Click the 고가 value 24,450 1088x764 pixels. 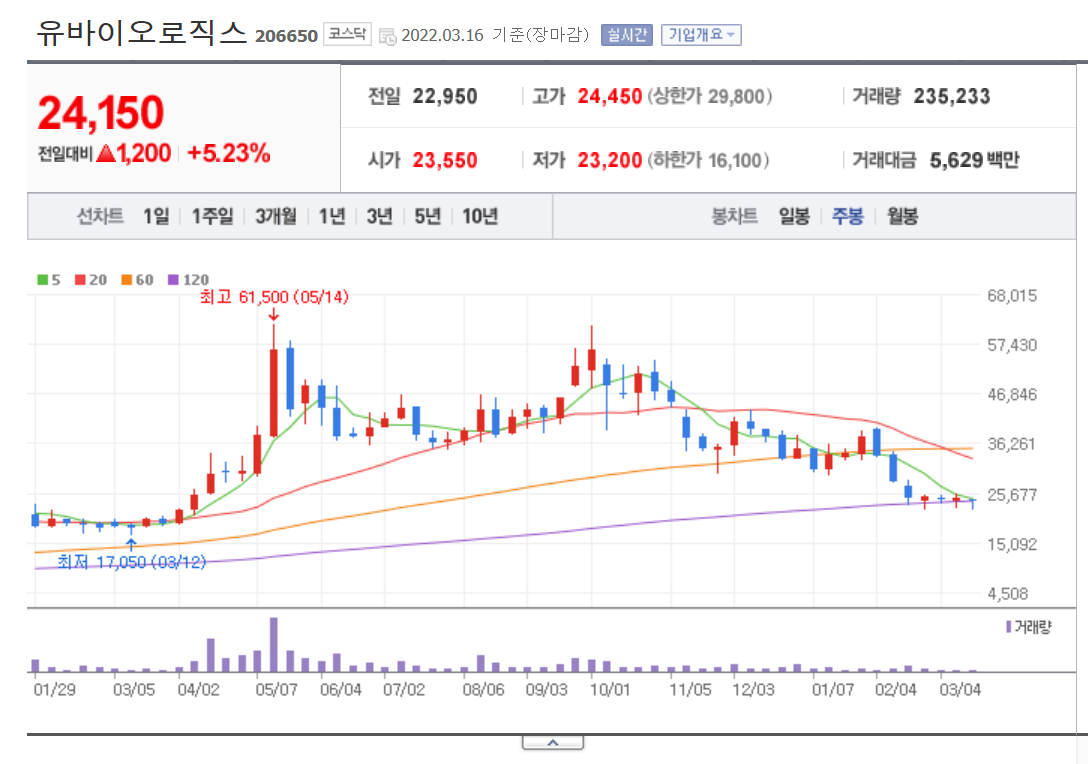pyautogui.click(x=610, y=96)
